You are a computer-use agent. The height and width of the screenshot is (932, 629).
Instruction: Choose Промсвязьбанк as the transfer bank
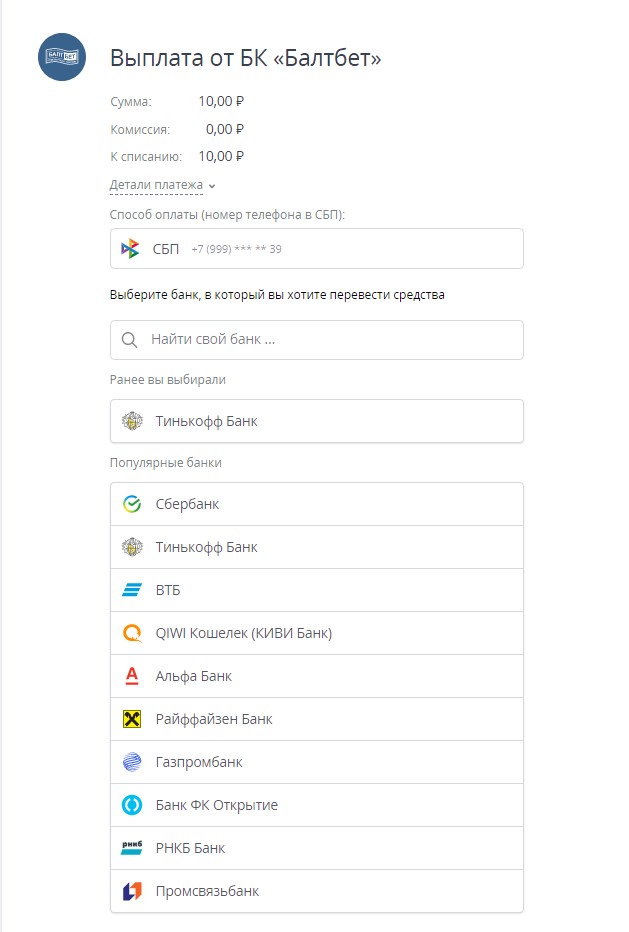point(316,891)
